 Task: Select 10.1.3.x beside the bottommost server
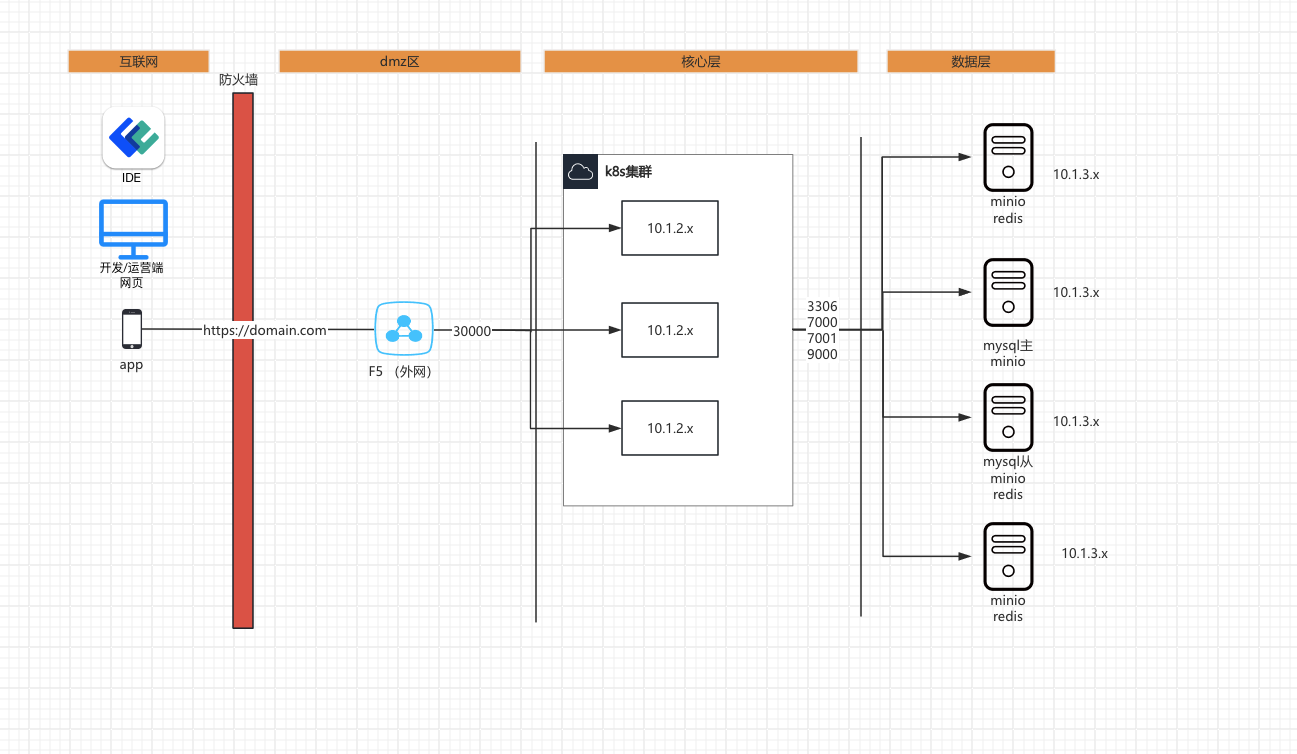point(1085,553)
